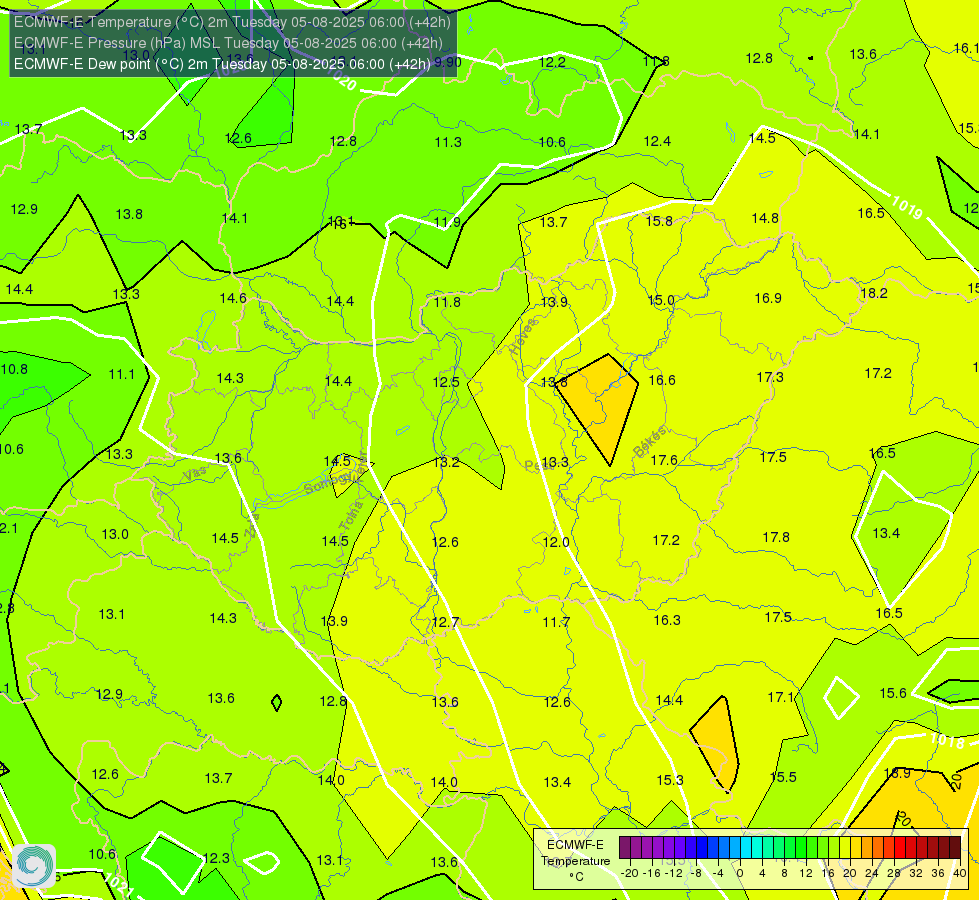Click the swirl logo icon at bottom-left

click(x=34, y=866)
